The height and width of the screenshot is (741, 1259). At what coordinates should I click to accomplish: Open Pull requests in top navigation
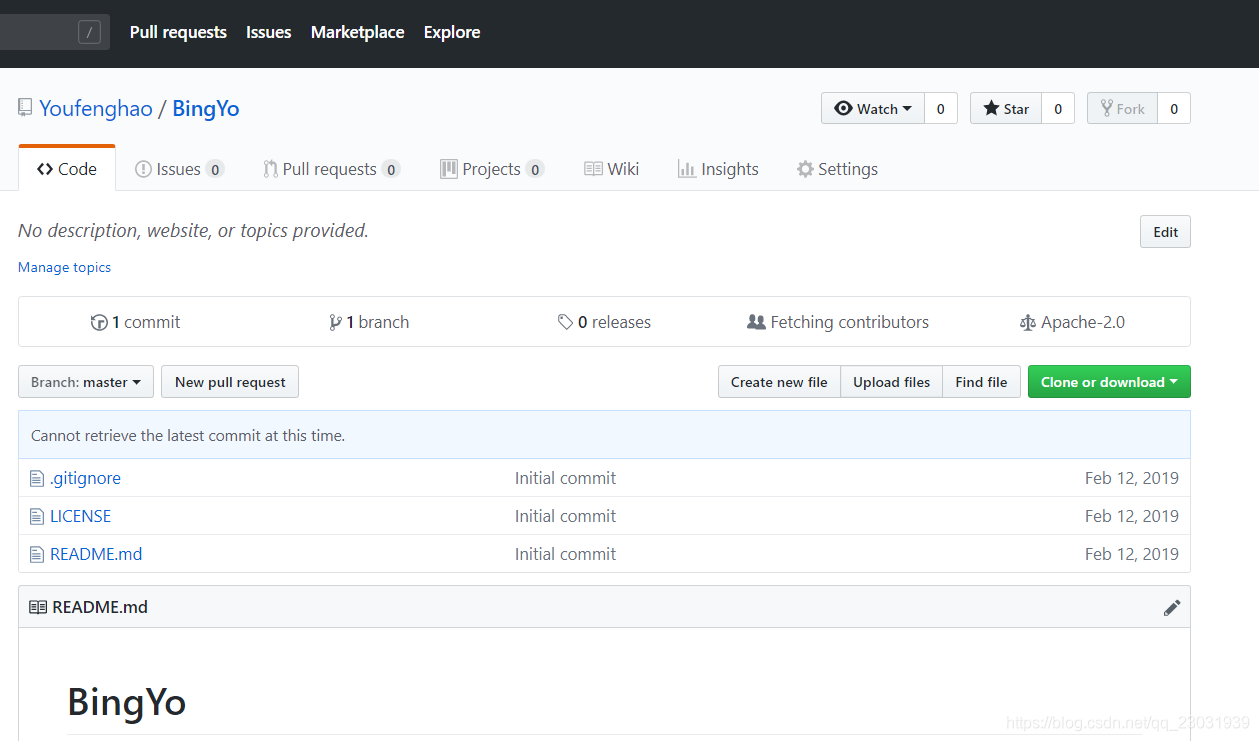[178, 32]
